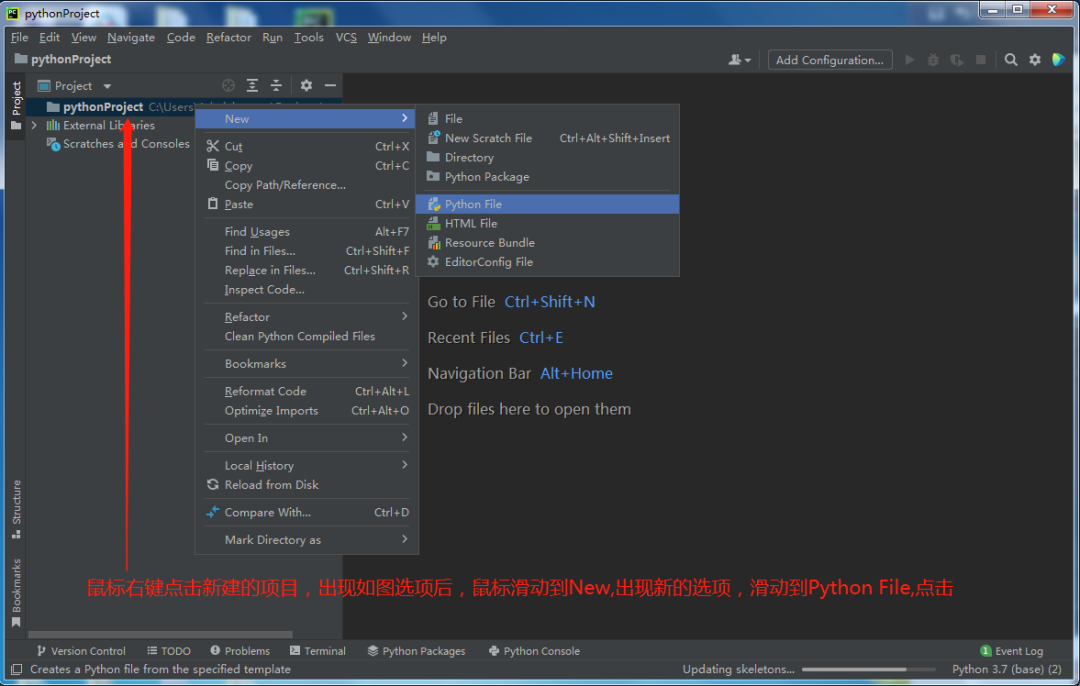Open Search Everywhere magnifier icon
Image resolution: width=1080 pixels, height=686 pixels.
[1010, 60]
